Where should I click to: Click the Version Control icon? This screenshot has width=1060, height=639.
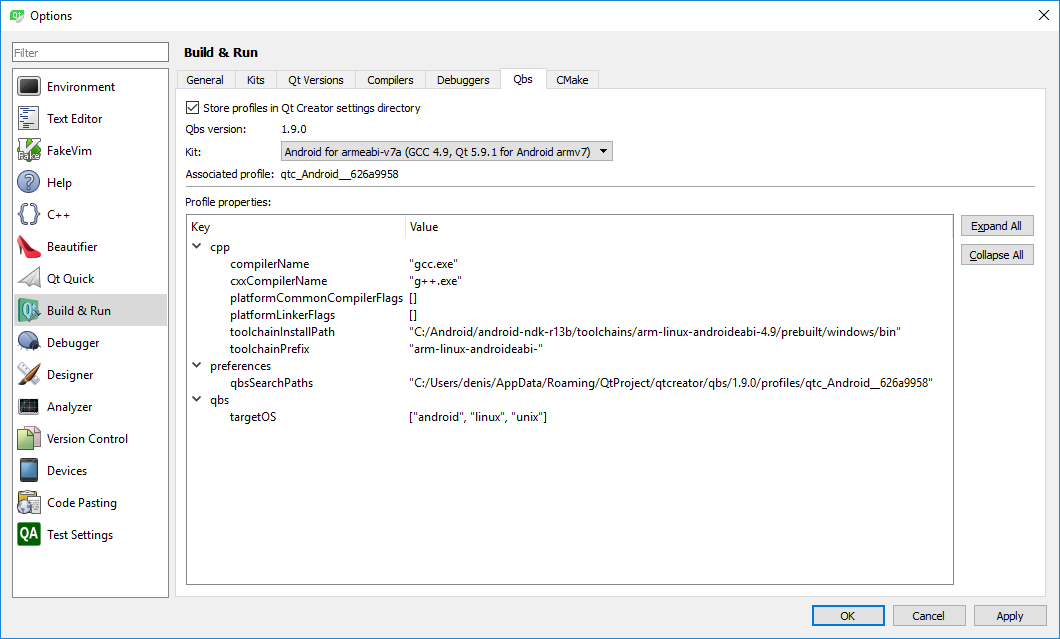pyautogui.click(x=29, y=439)
